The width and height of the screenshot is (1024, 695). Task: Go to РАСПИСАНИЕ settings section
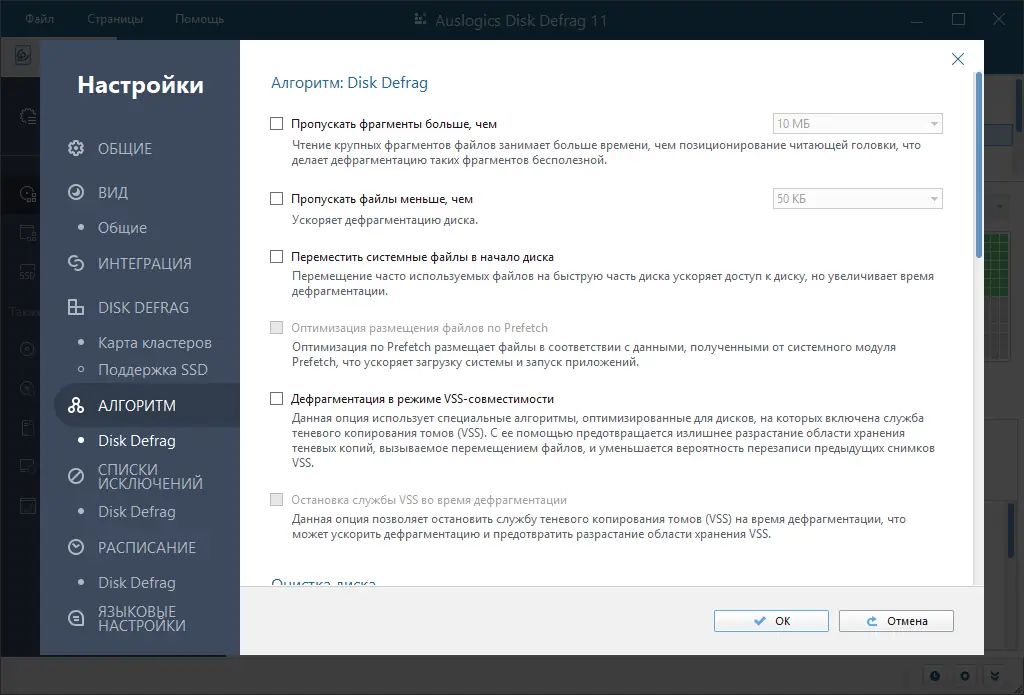click(x=147, y=547)
